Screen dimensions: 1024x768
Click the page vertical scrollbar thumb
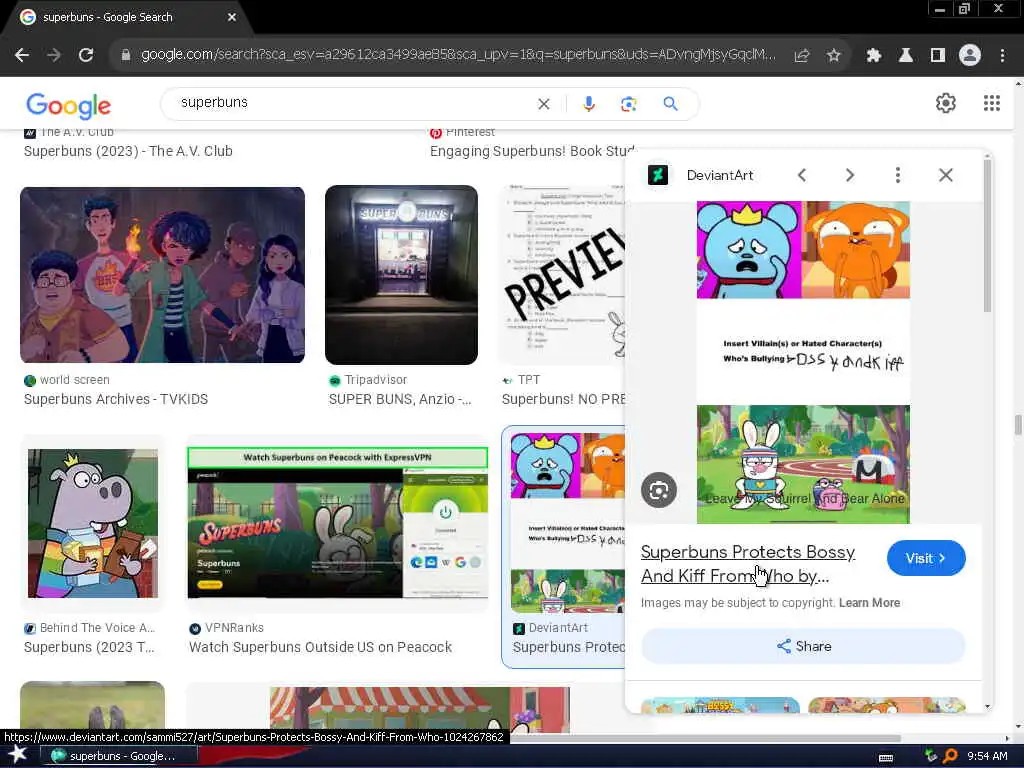(1017, 424)
